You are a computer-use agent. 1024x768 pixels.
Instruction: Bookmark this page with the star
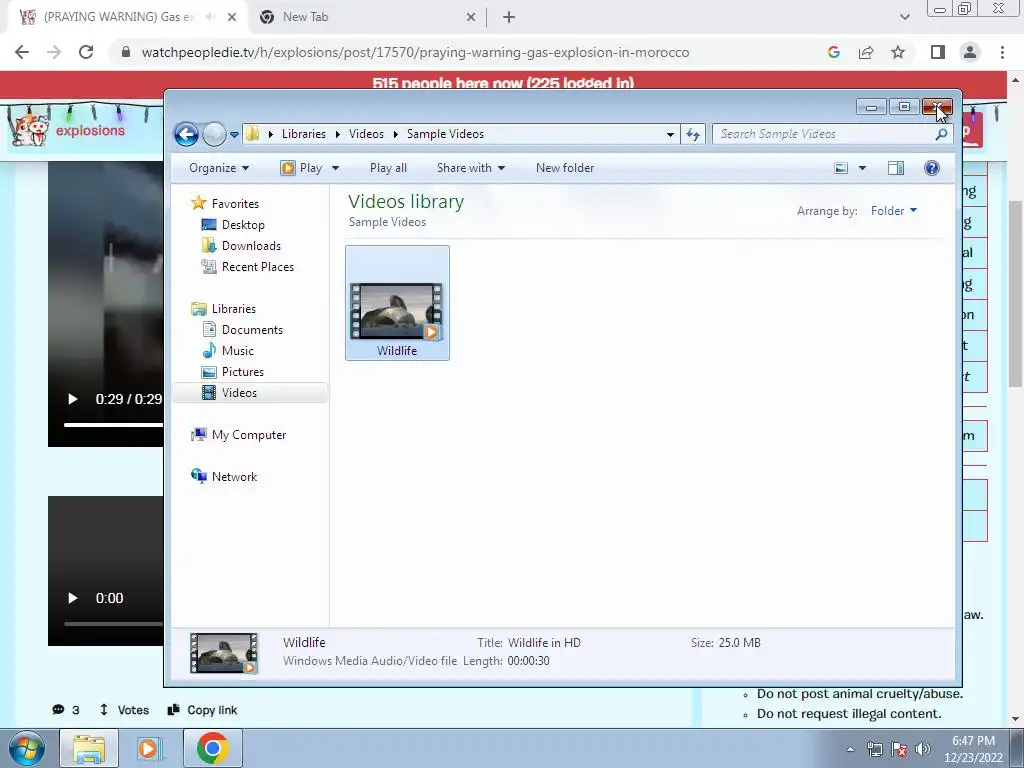pyautogui.click(x=898, y=52)
